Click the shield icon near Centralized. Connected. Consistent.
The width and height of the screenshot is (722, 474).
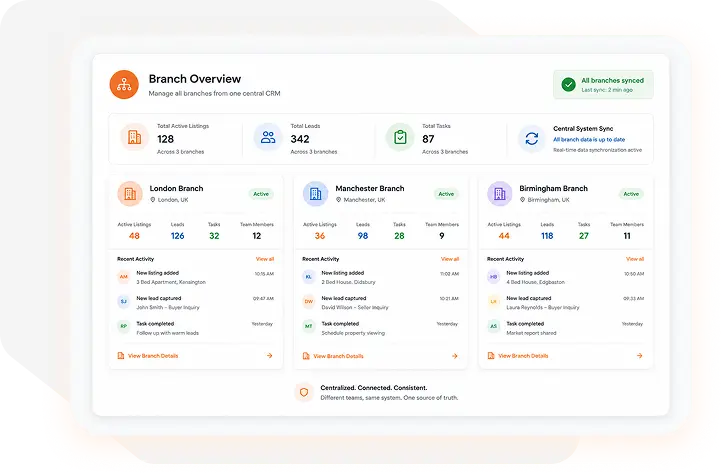coord(304,392)
